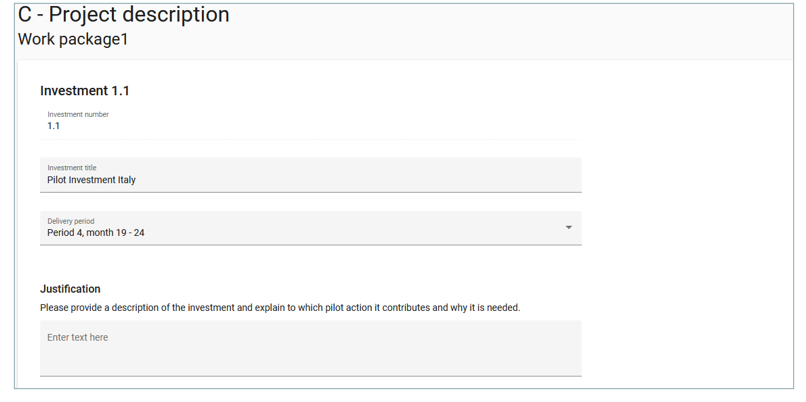Click the 'Investment title' small label
Viewport: 806px width, 402px height.
click(x=72, y=168)
